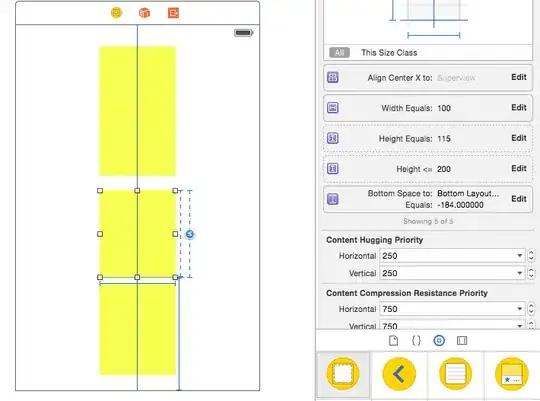This screenshot has width=540, height=401.
Task: Show the Object library tab
Action: [x=439, y=341]
